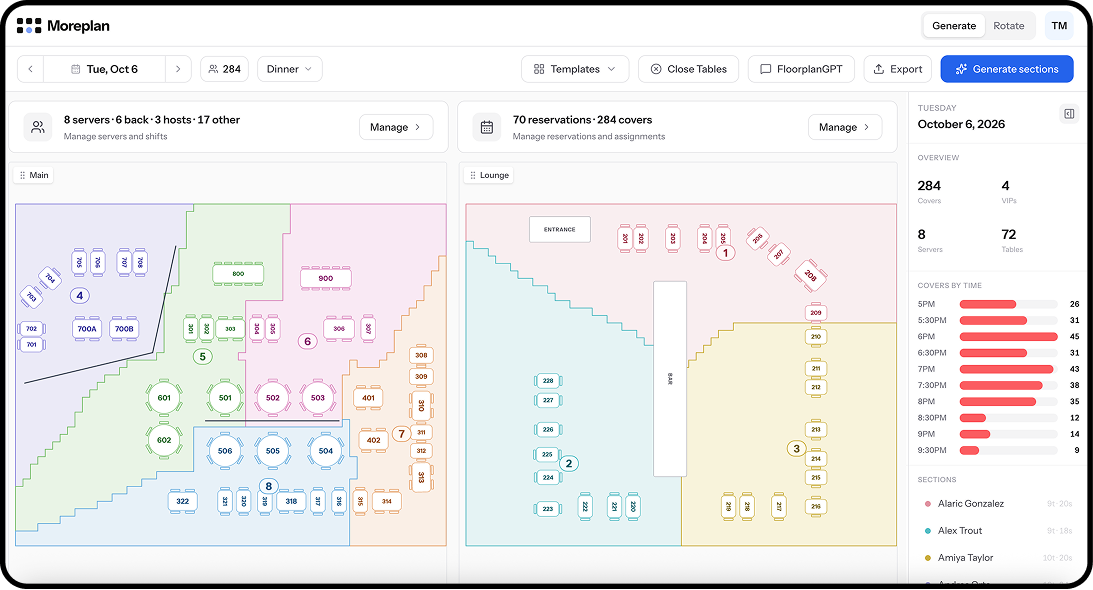Manage servers and shifts
The height and width of the screenshot is (590, 1093).
coord(396,127)
